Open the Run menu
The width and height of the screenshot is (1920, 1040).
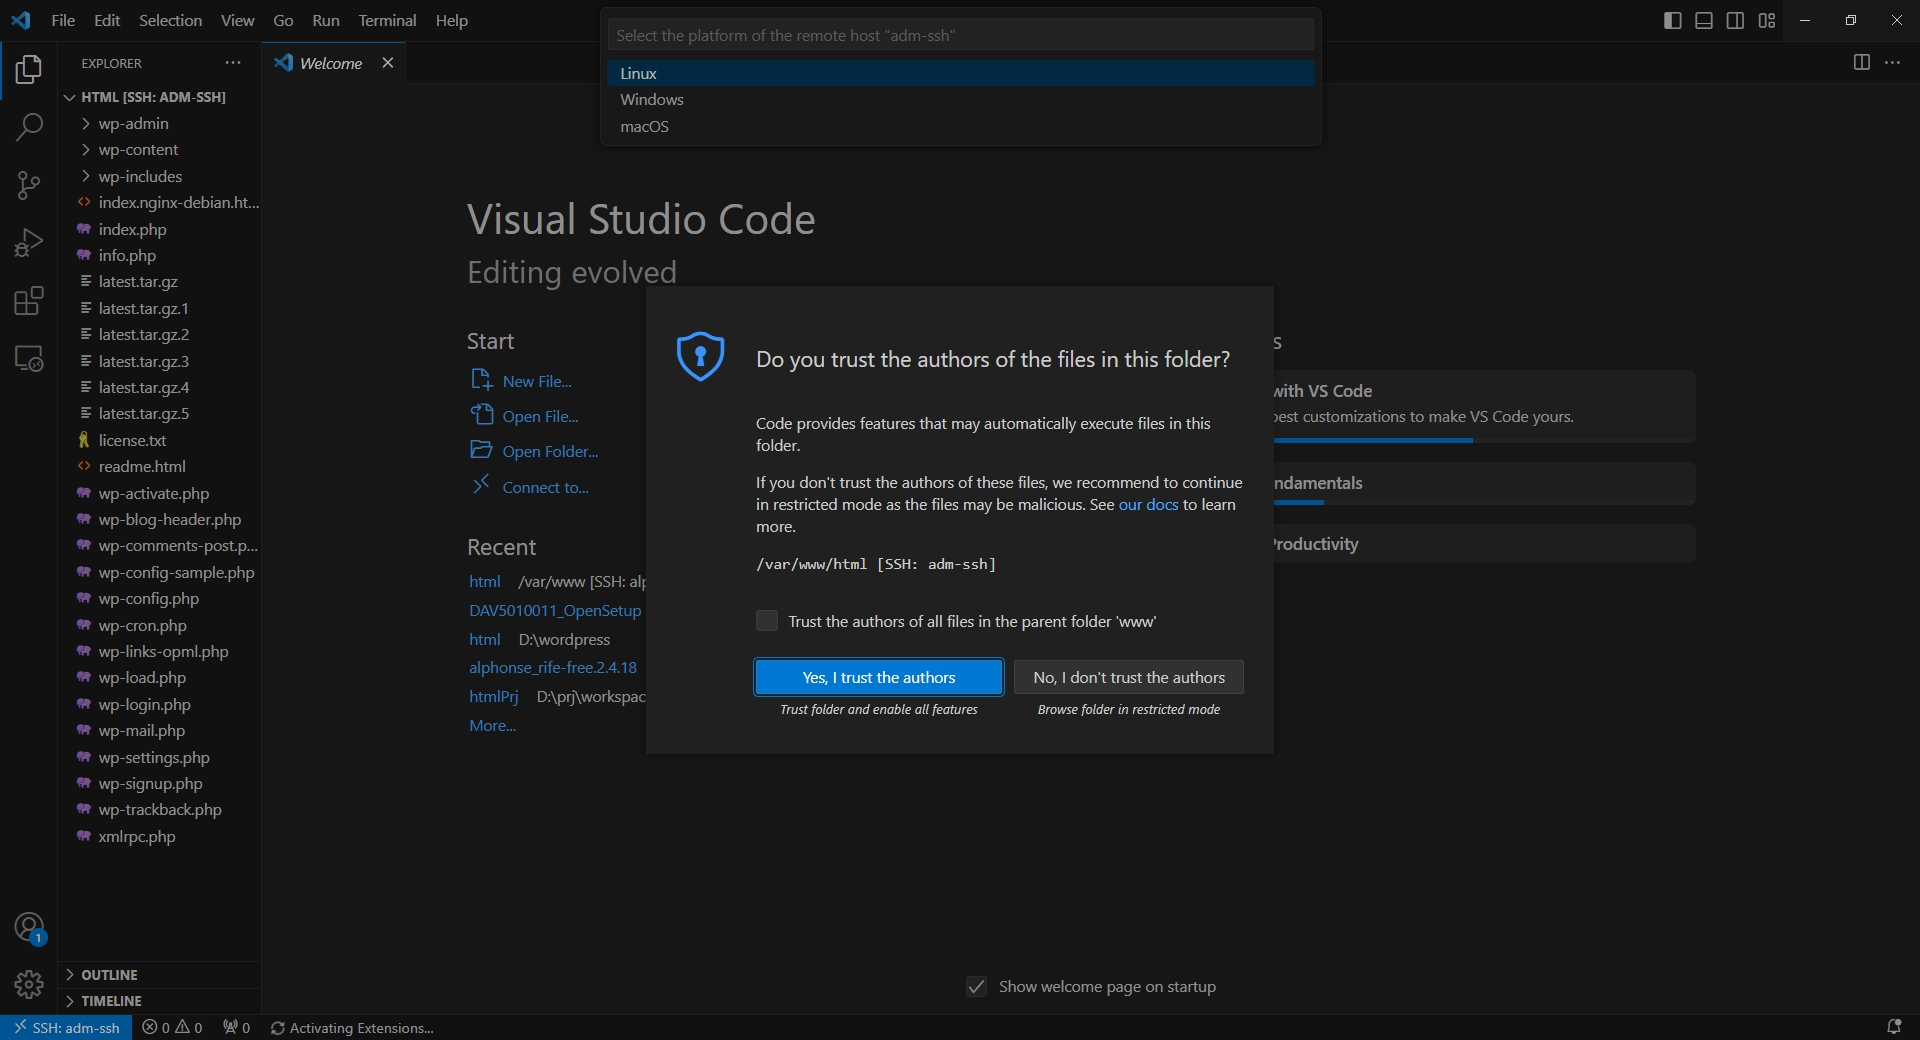[x=326, y=20]
